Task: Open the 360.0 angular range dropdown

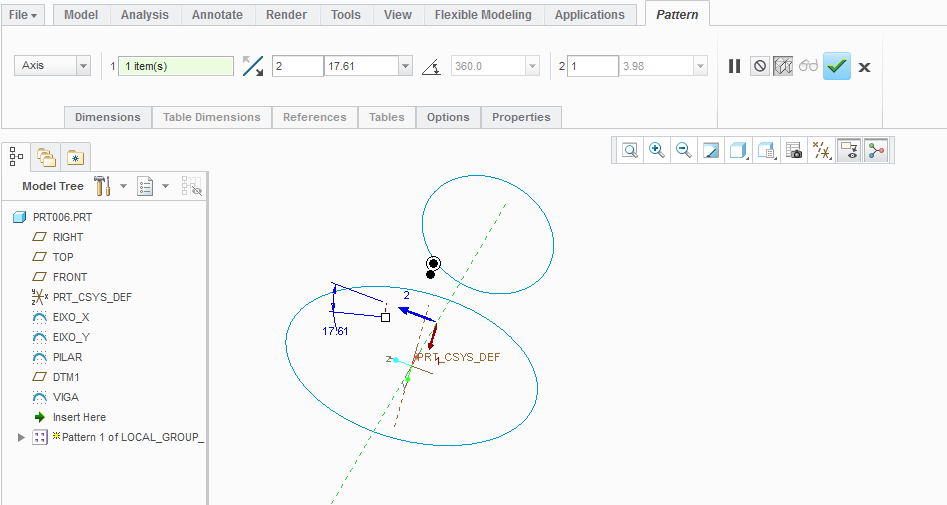Action: (532, 66)
